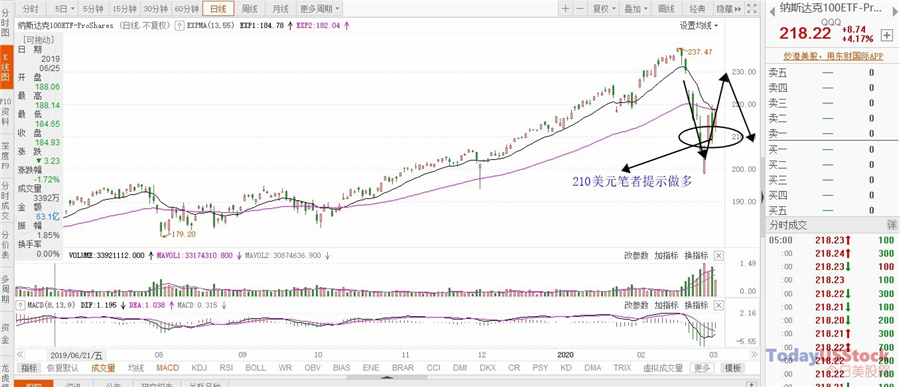Toggle fullscreen chart view icon
This screenshot has height=387, width=900.
point(751,9)
